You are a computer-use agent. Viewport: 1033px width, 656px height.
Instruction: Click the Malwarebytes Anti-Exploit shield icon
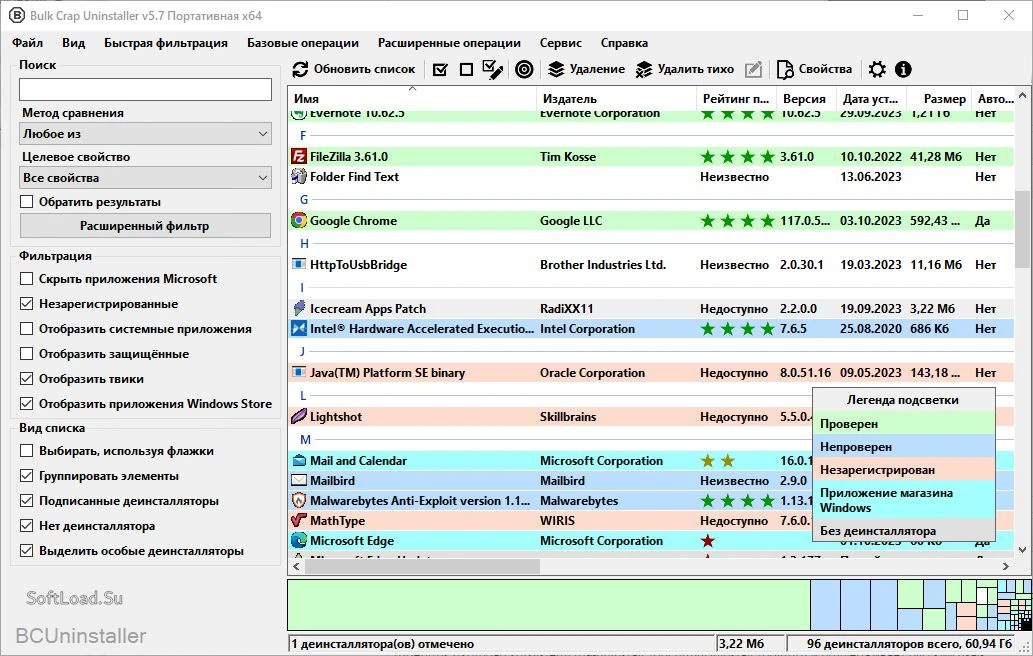(299, 501)
